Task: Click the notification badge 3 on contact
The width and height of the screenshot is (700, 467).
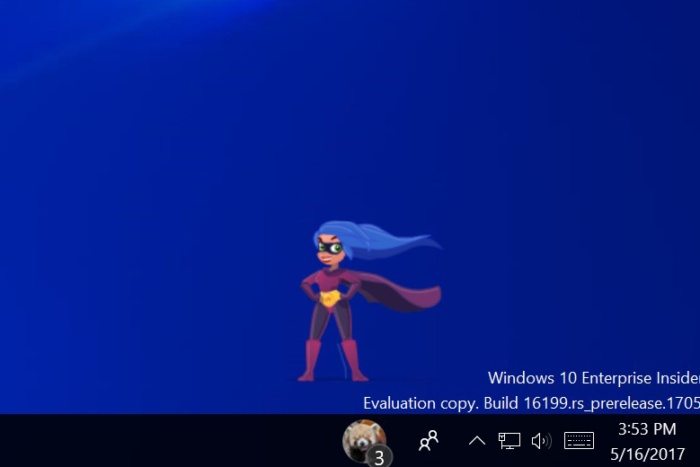Action: coord(379,457)
